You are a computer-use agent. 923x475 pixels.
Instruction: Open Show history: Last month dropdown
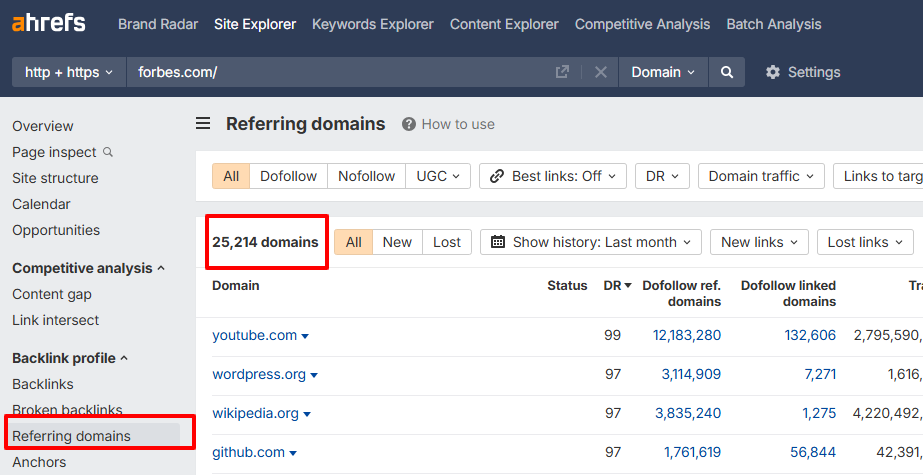[590, 242]
